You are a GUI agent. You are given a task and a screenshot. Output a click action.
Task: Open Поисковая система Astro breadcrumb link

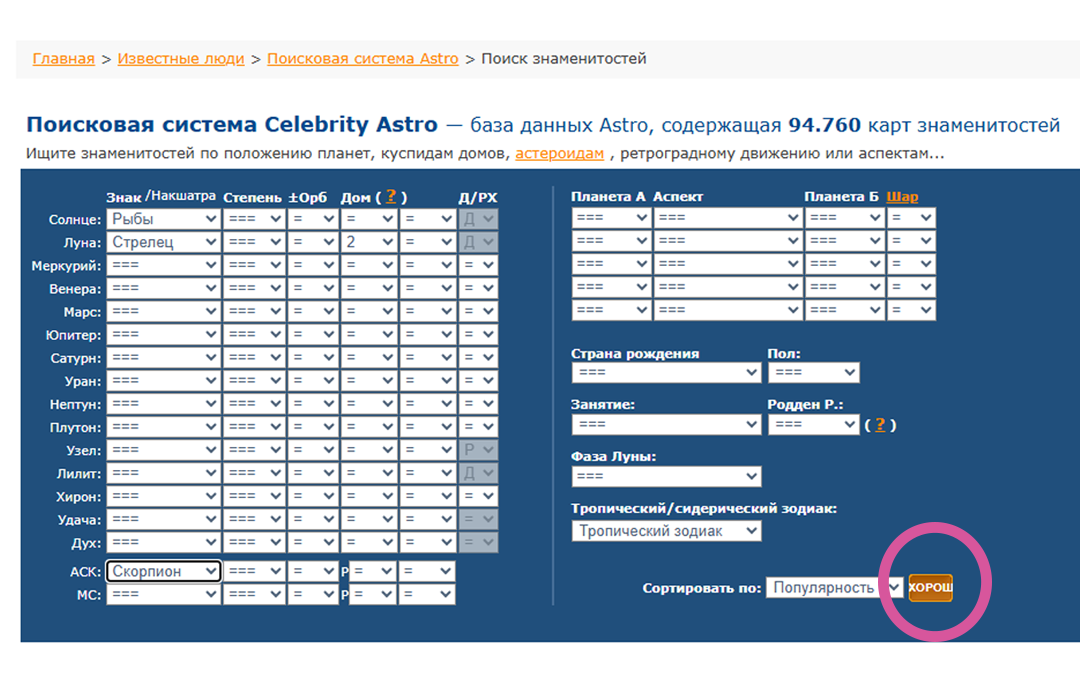pos(362,59)
